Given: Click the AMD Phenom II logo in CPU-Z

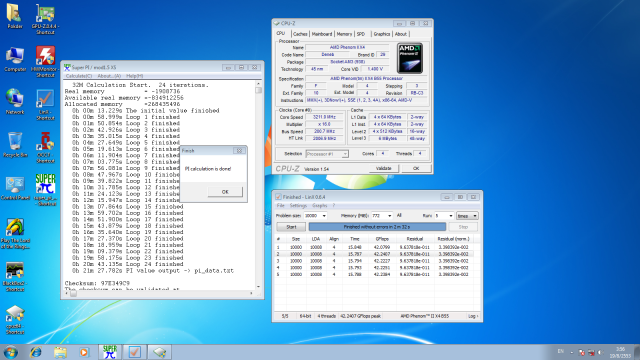Looking at the screenshot, I should [410, 58].
